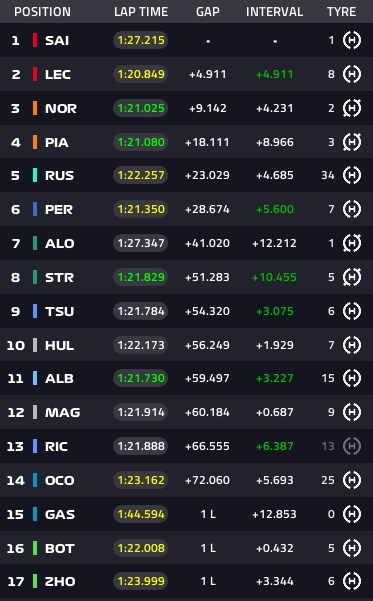Click the TYRE column header
The height and width of the screenshot is (601, 373).
(x=342, y=12)
